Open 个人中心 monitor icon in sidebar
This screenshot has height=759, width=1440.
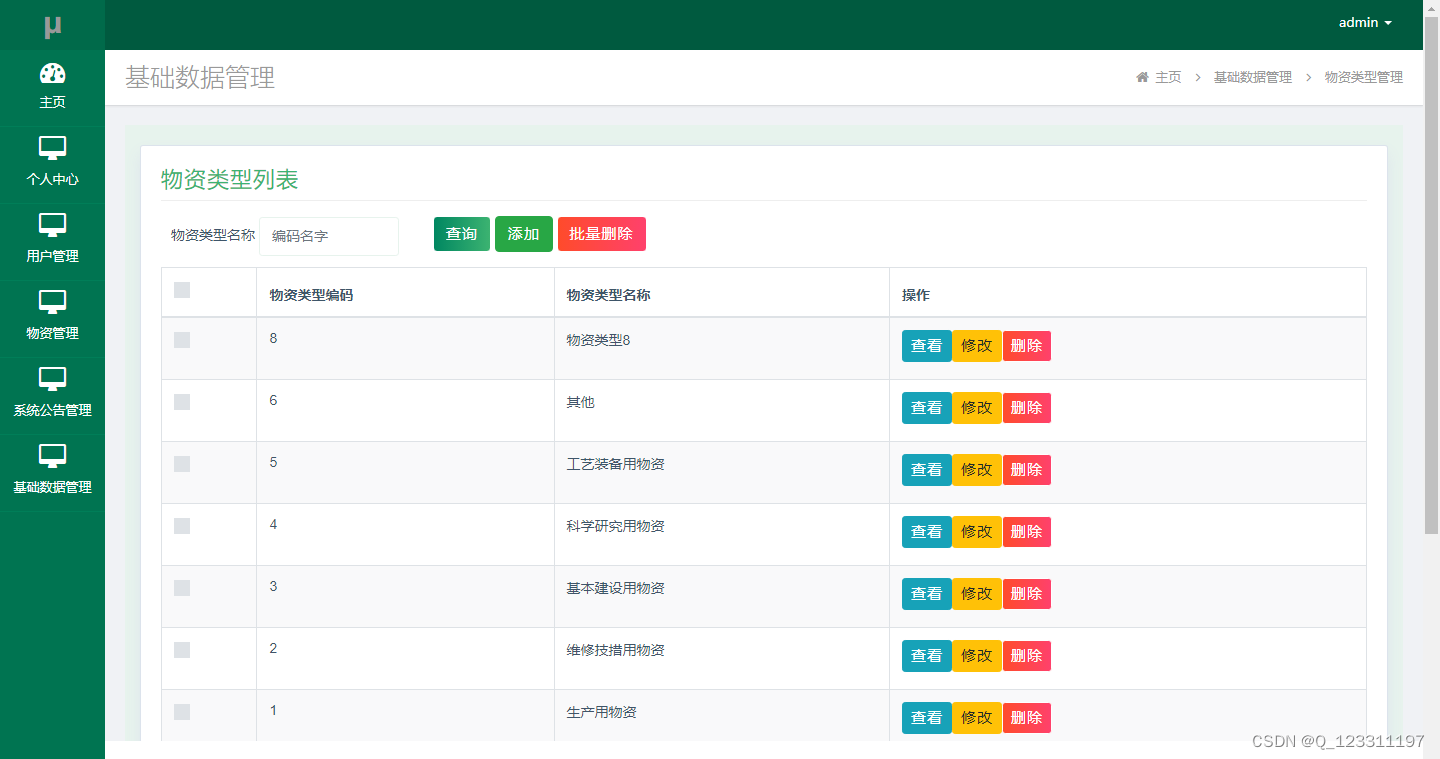click(52, 148)
